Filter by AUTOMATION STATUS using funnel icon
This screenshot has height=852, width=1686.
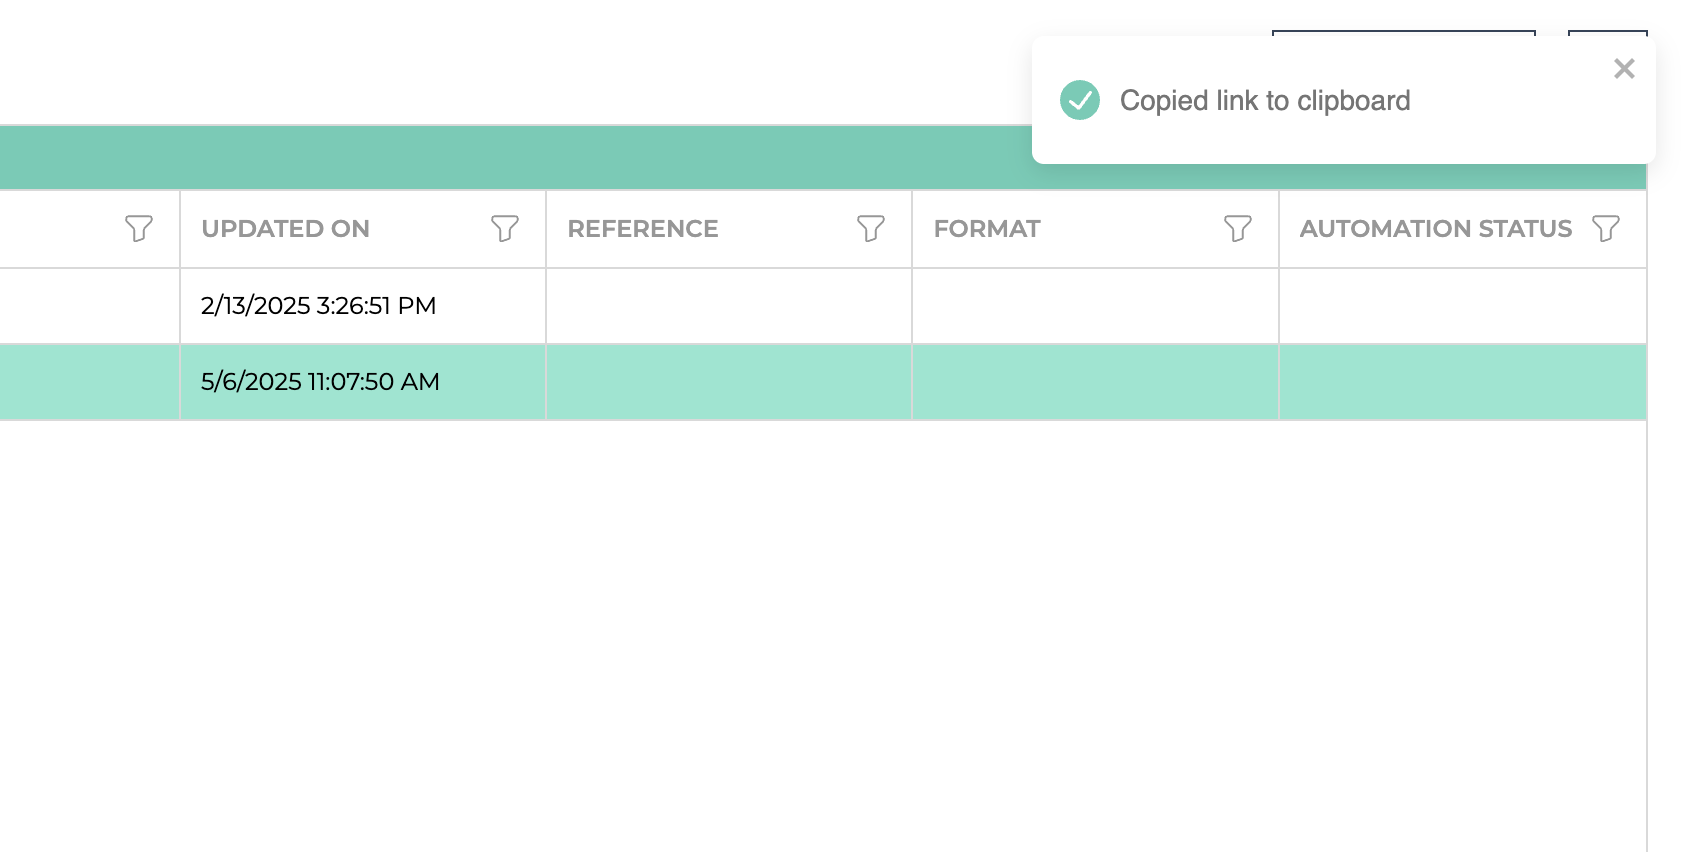coord(1605,229)
